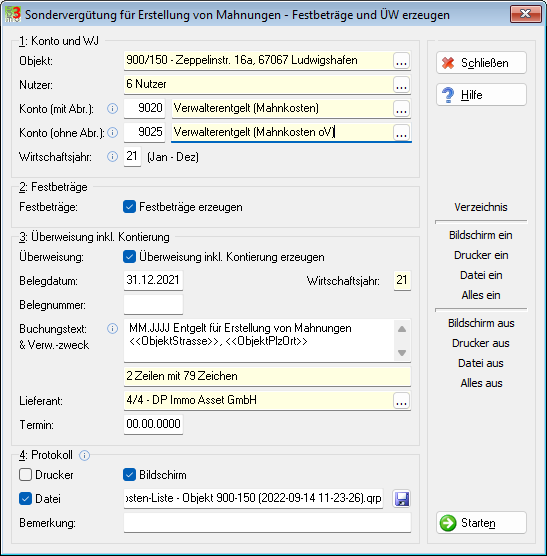Uncheck Festbeträge erzeugen checkbox
The height and width of the screenshot is (556, 547).
click(x=129, y=207)
